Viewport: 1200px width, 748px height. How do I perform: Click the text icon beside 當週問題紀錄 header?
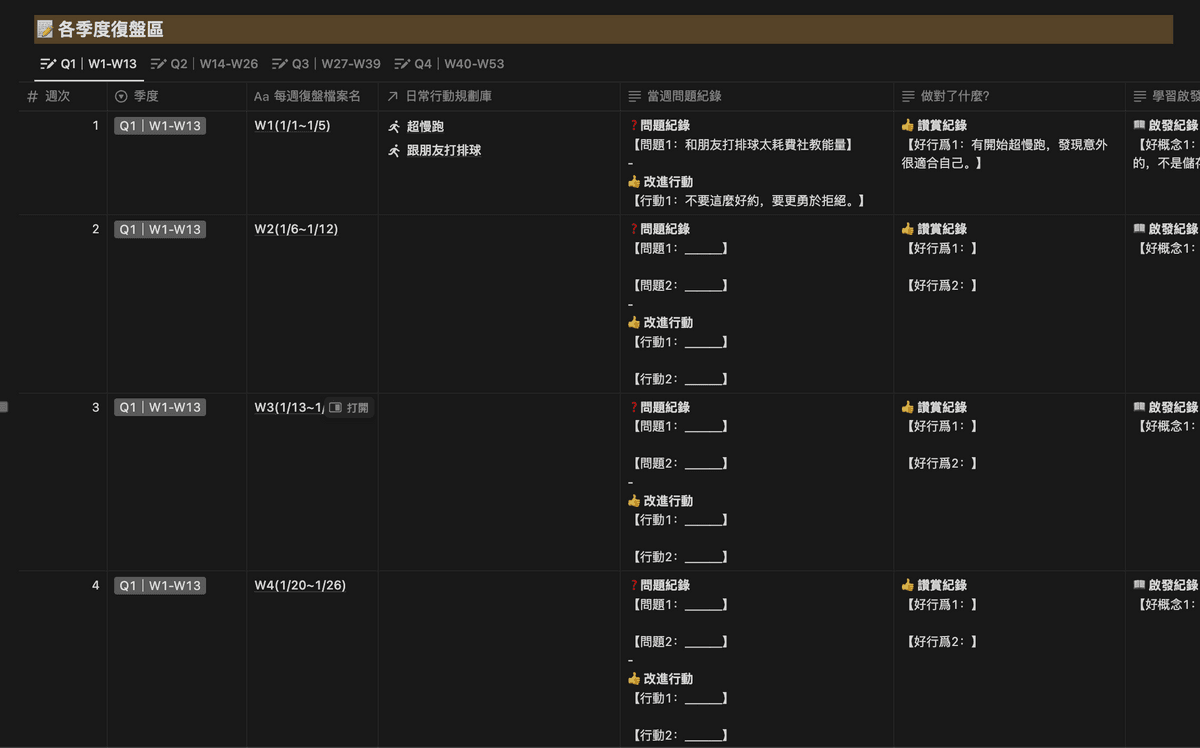pos(634,97)
